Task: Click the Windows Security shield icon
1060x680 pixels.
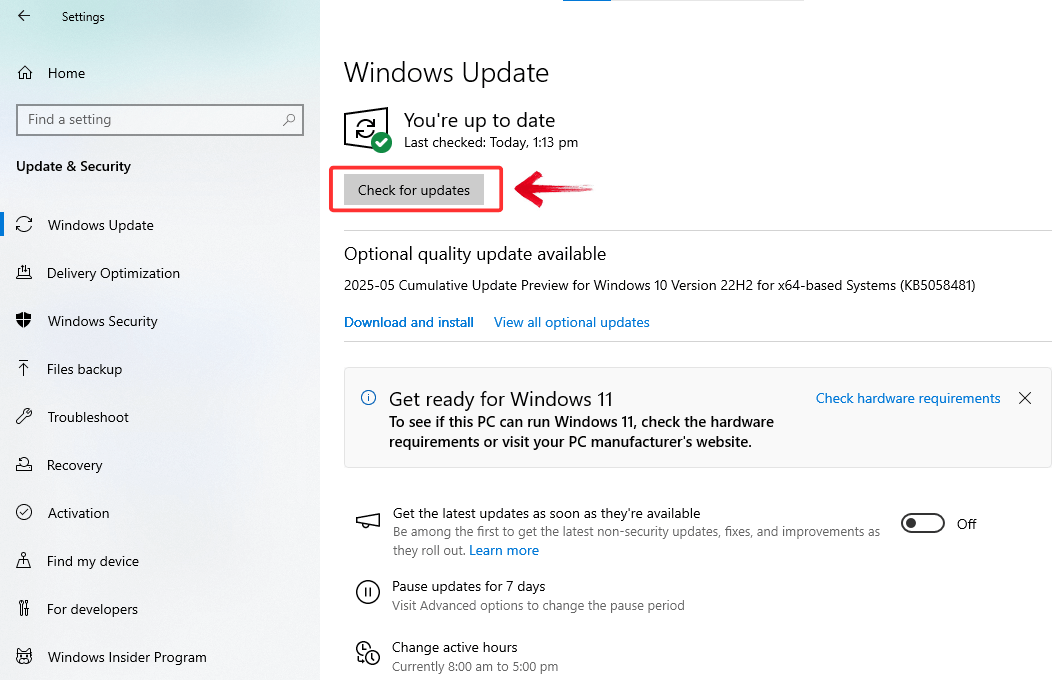Action: click(x=26, y=321)
